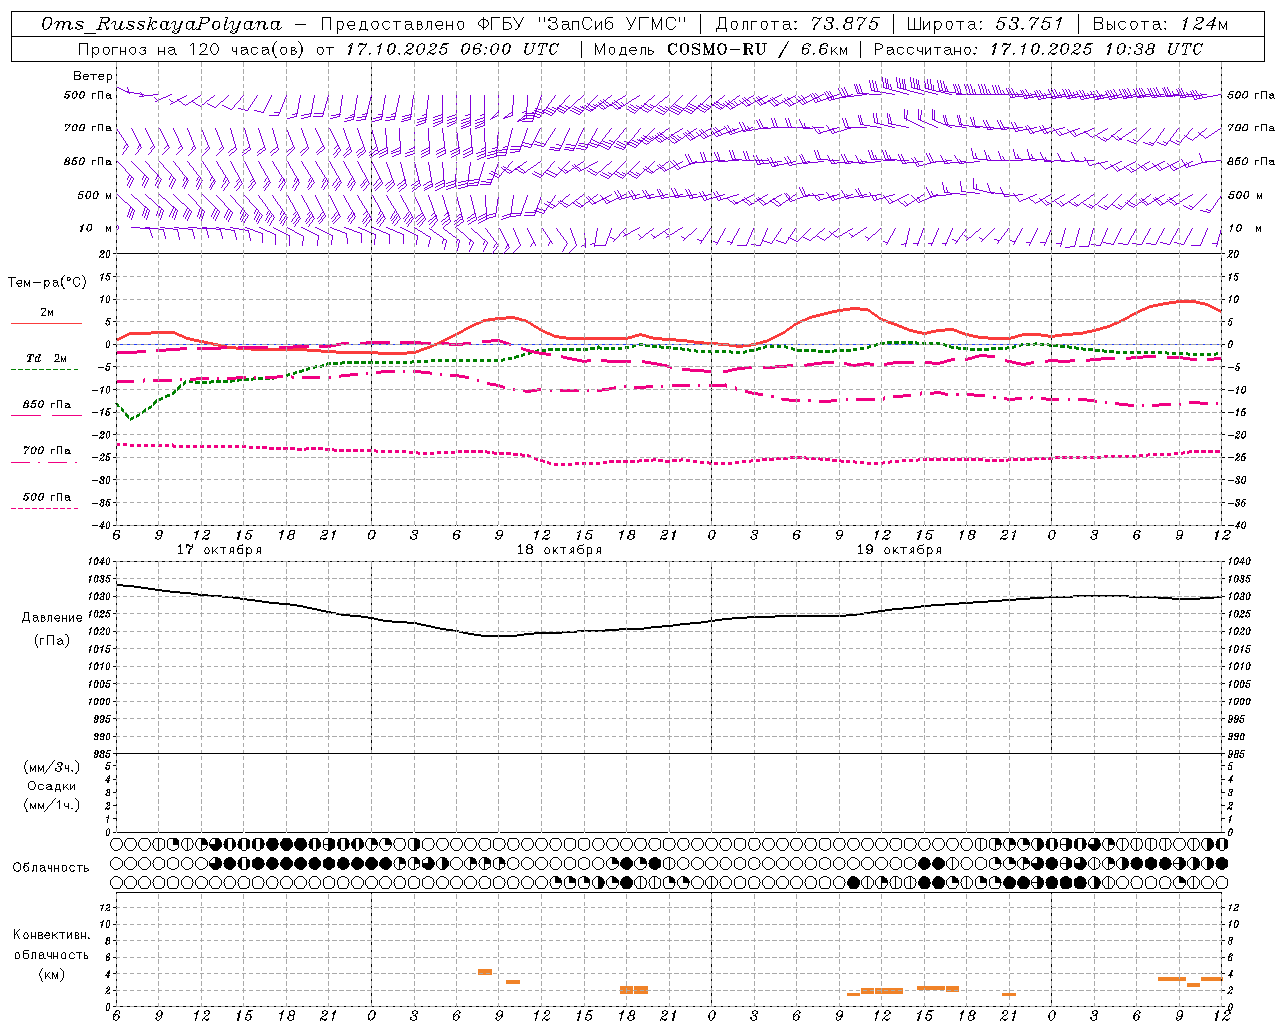Click 'Рассчитано: 17.10.2025 10:38 UTC' text
The image size is (1280, 1024).
(1038, 49)
